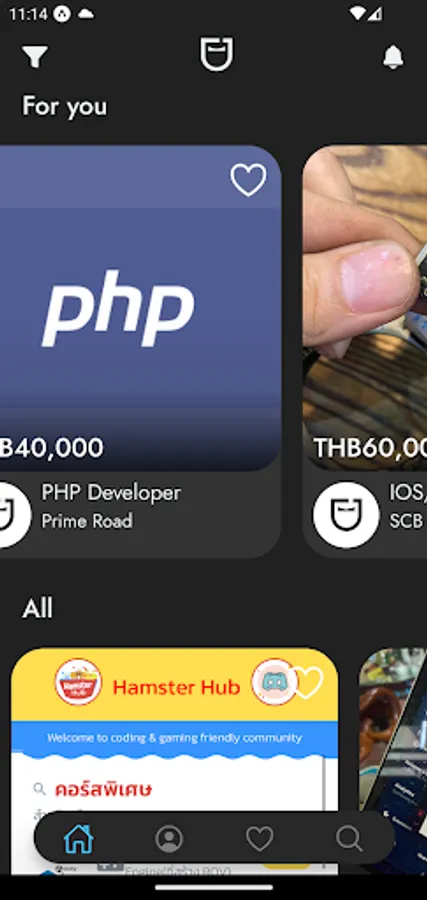Tap the notification bell icon
The height and width of the screenshot is (900, 427).
[x=393, y=57]
